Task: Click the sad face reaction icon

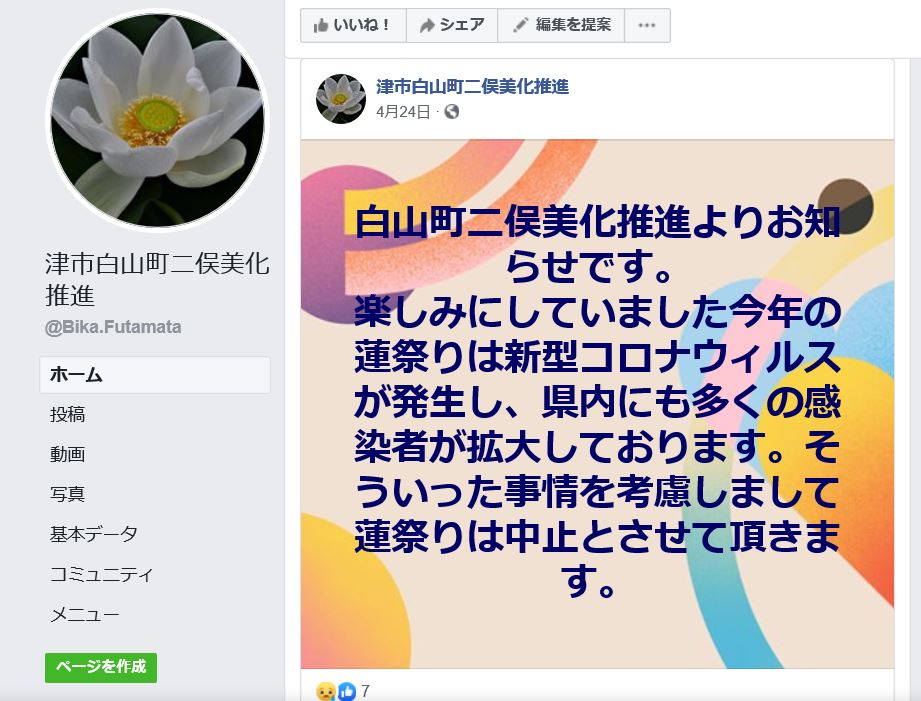Action: coord(325,691)
